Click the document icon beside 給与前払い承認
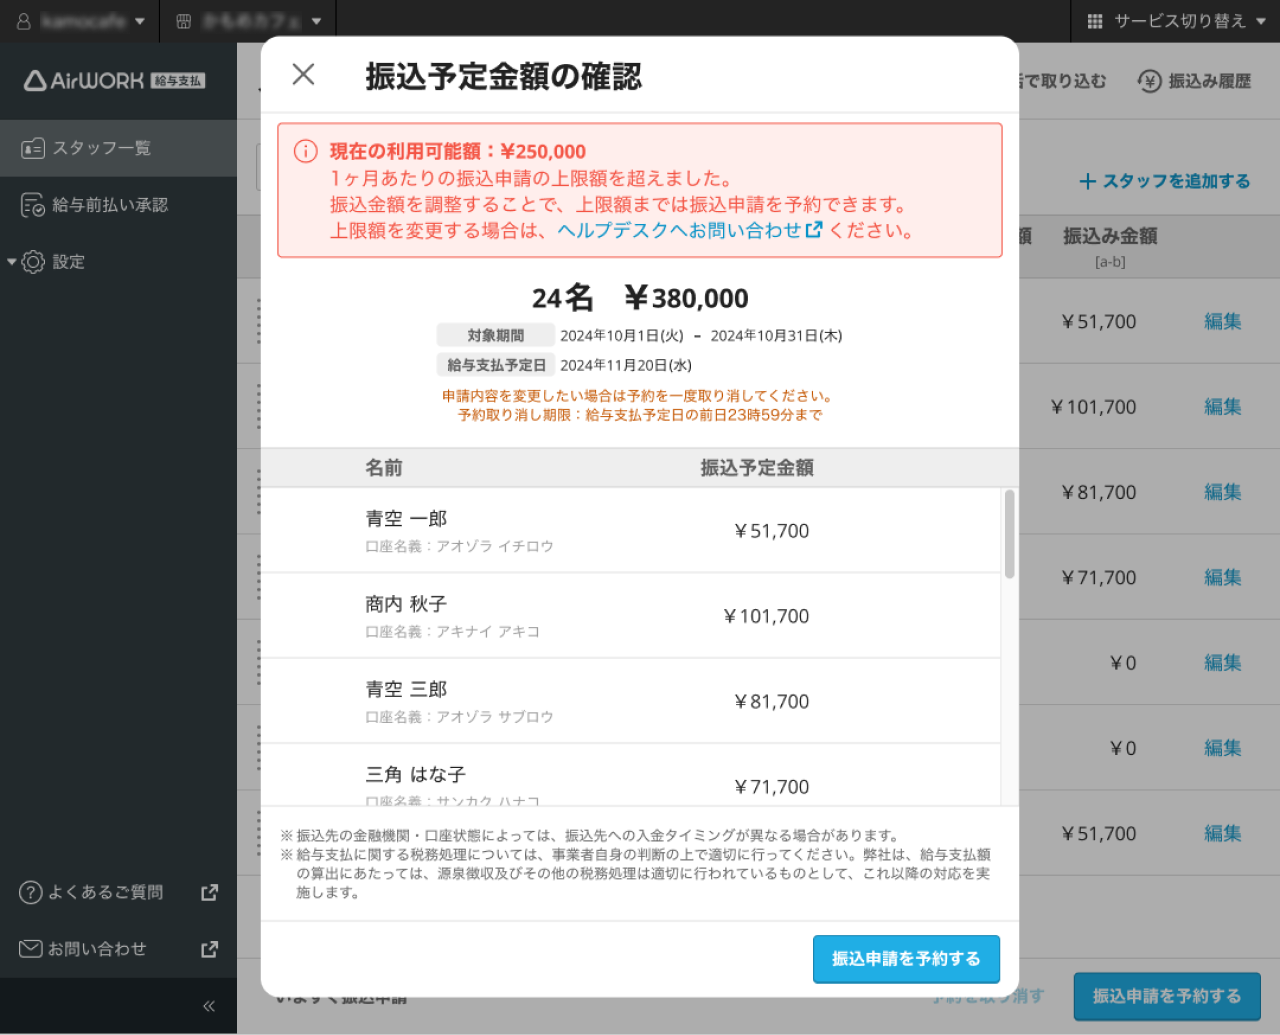This screenshot has width=1280, height=1035. pyautogui.click(x=33, y=205)
